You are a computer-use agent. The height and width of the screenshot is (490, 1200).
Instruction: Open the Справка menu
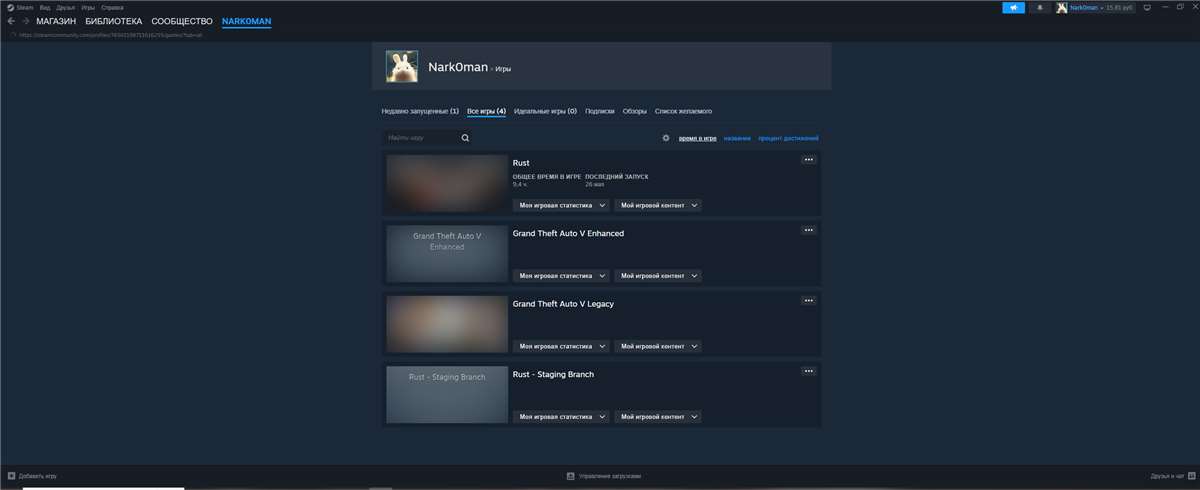coord(113,7)
